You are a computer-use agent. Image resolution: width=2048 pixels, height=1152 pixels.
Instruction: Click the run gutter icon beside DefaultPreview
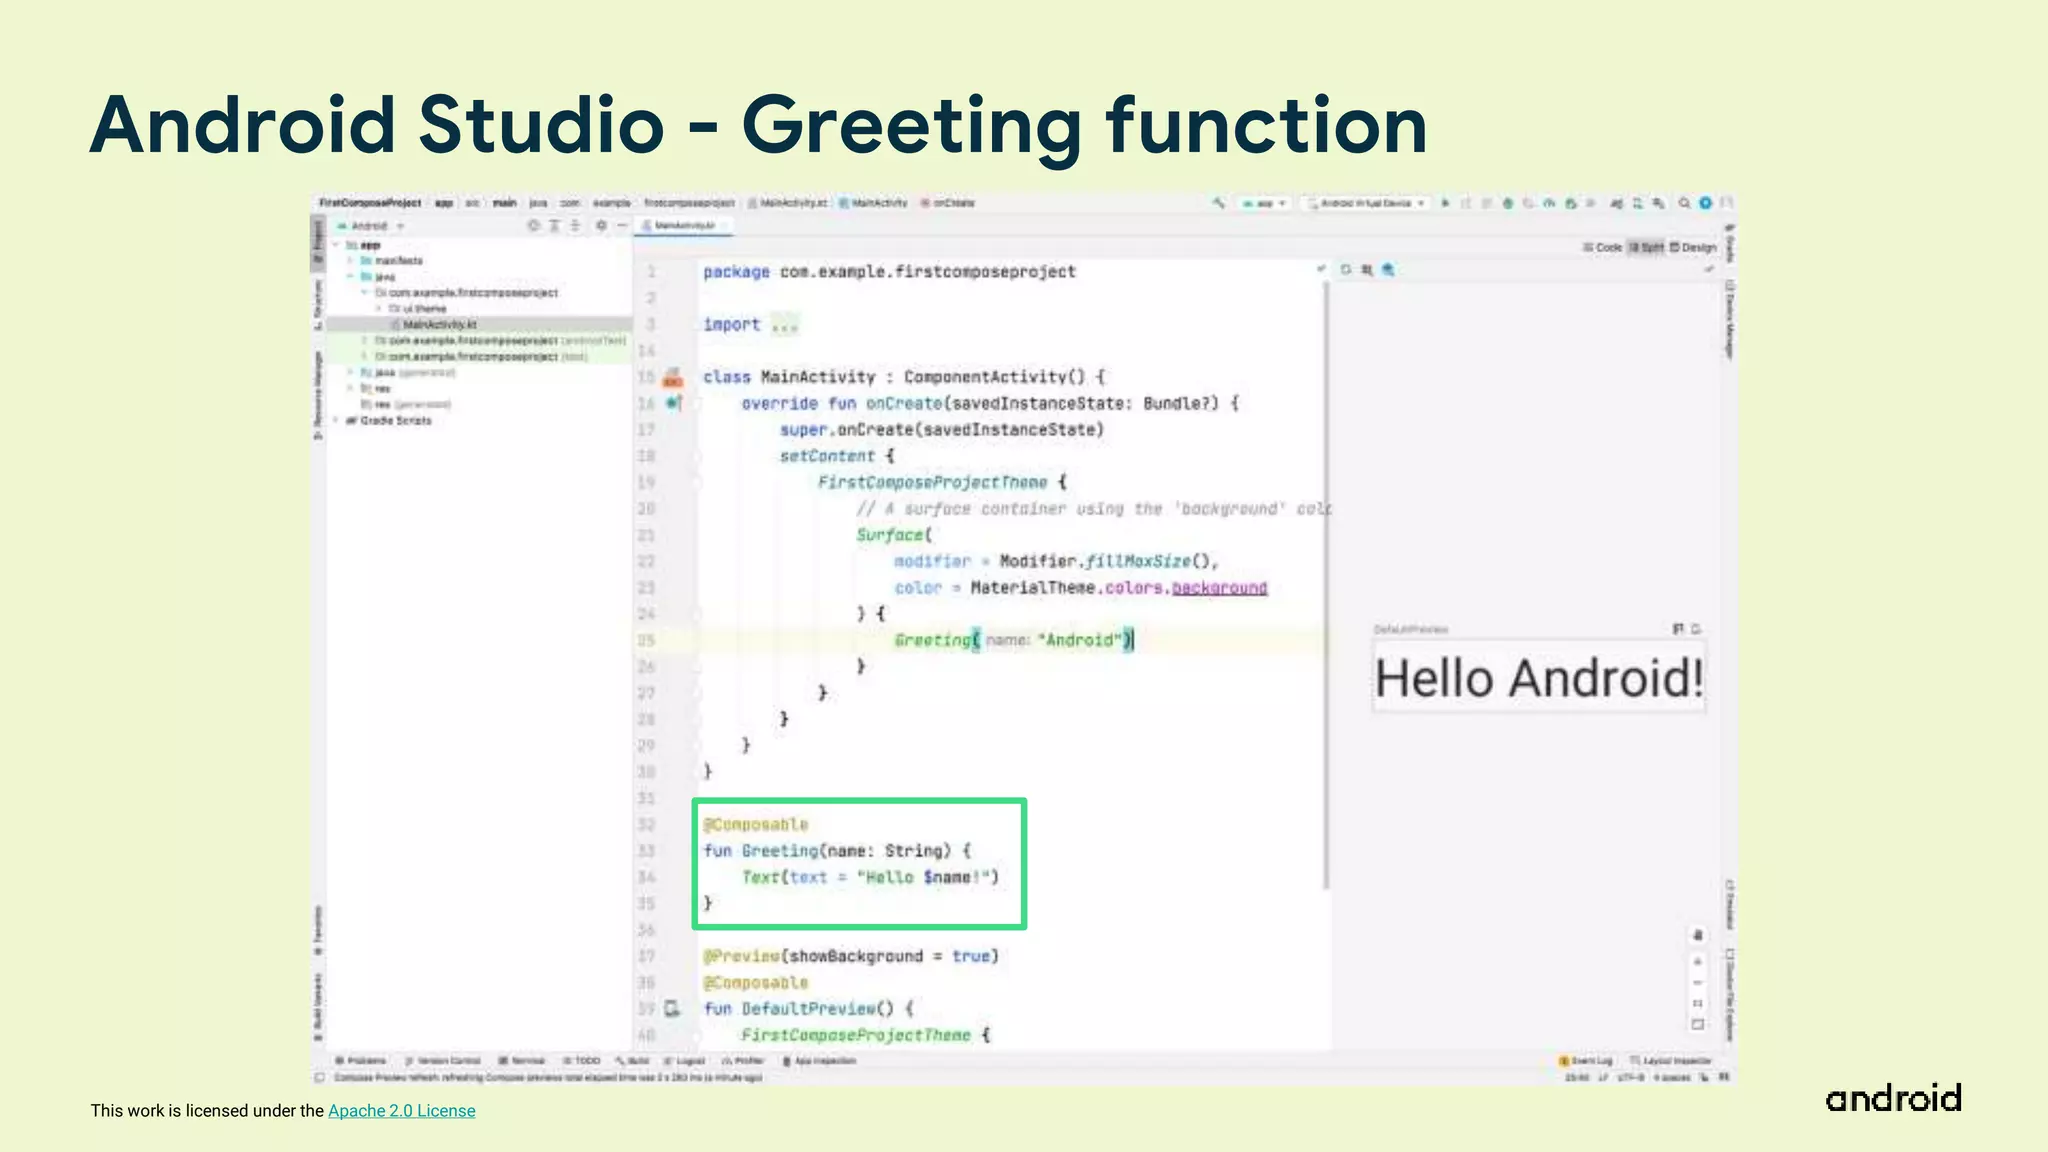[673, 1009]
